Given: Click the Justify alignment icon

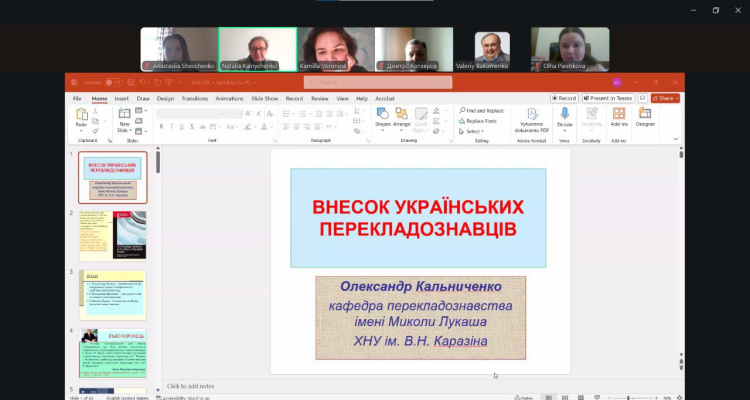Looking at the screenshot, I should point(317,127).
